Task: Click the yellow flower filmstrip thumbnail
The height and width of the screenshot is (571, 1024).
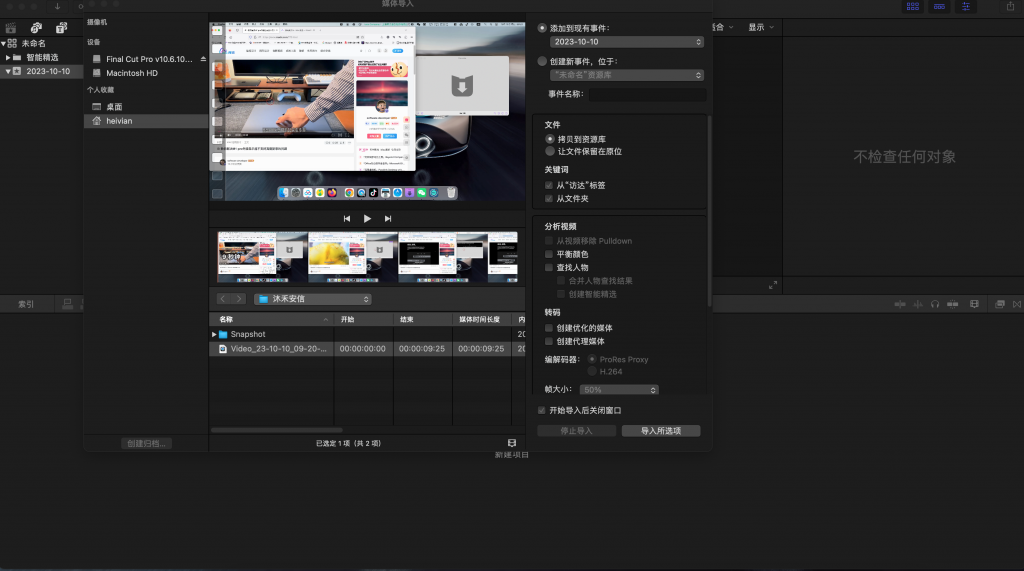Action: coord(353,257)
